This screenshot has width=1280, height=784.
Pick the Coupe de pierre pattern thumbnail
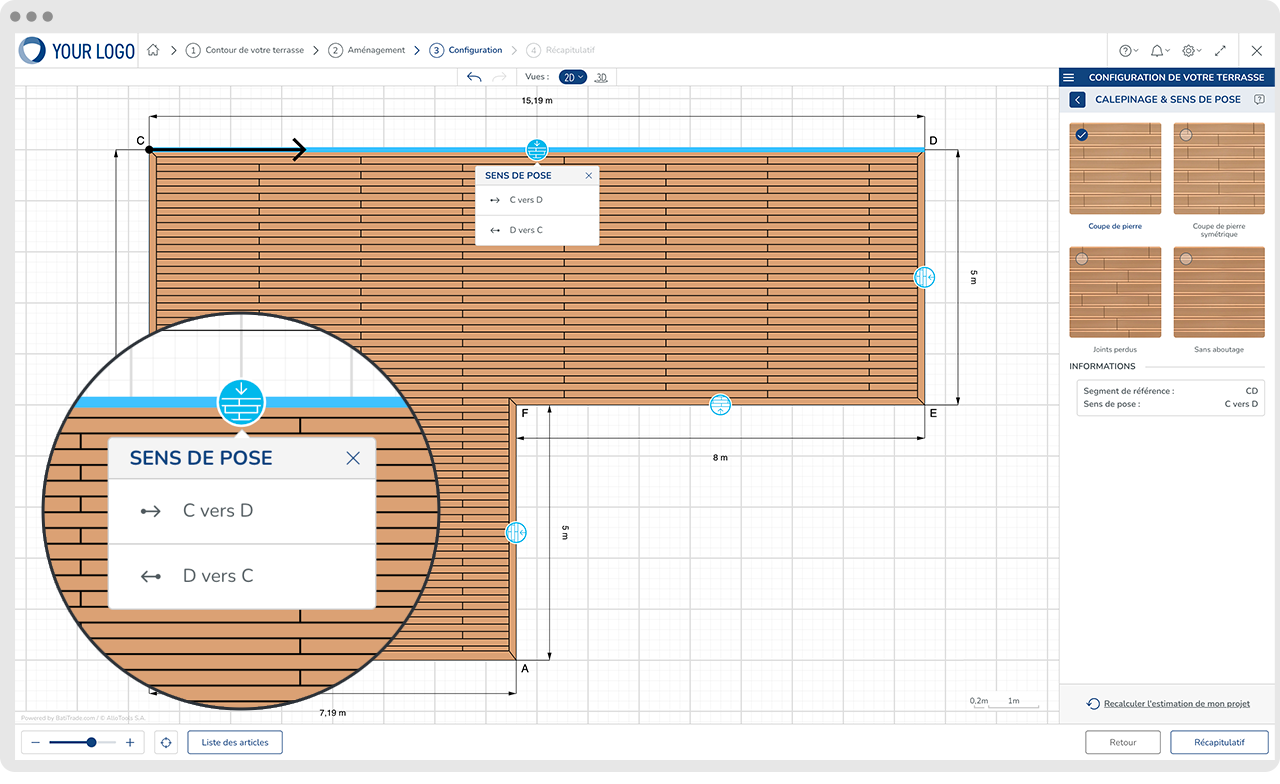(1116, 168)
